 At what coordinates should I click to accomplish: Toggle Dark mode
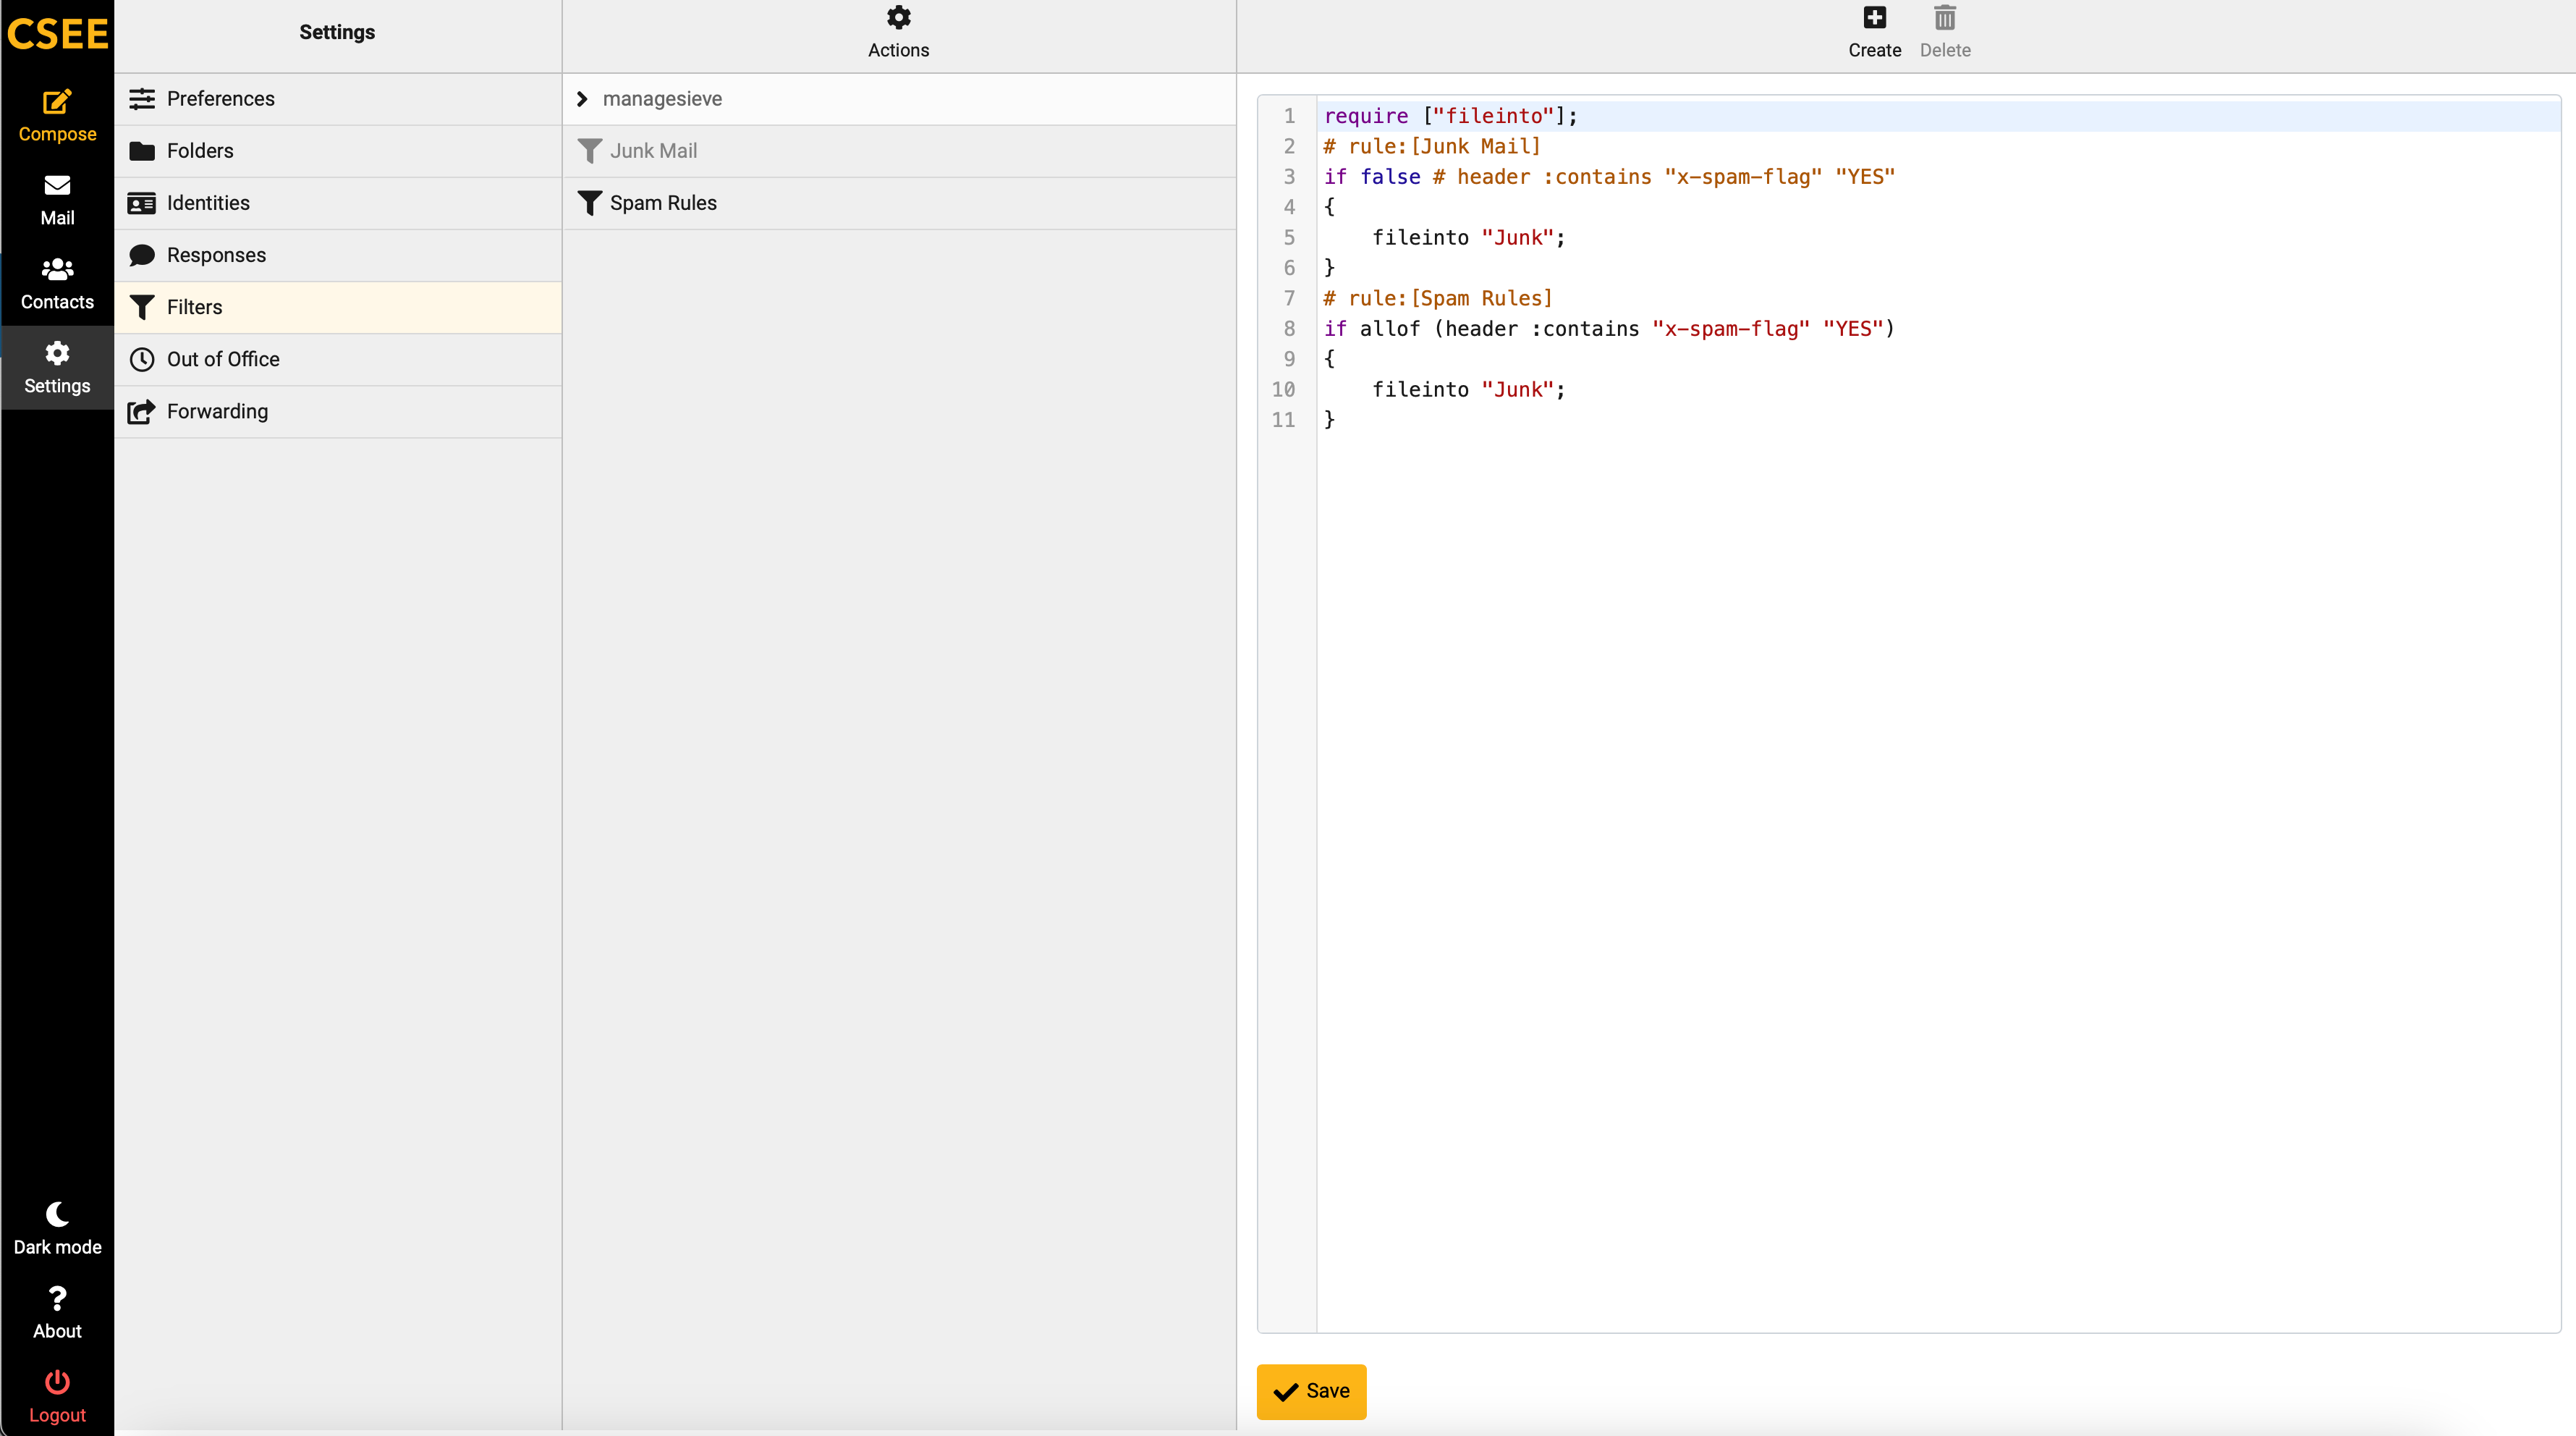(57, 1229)
